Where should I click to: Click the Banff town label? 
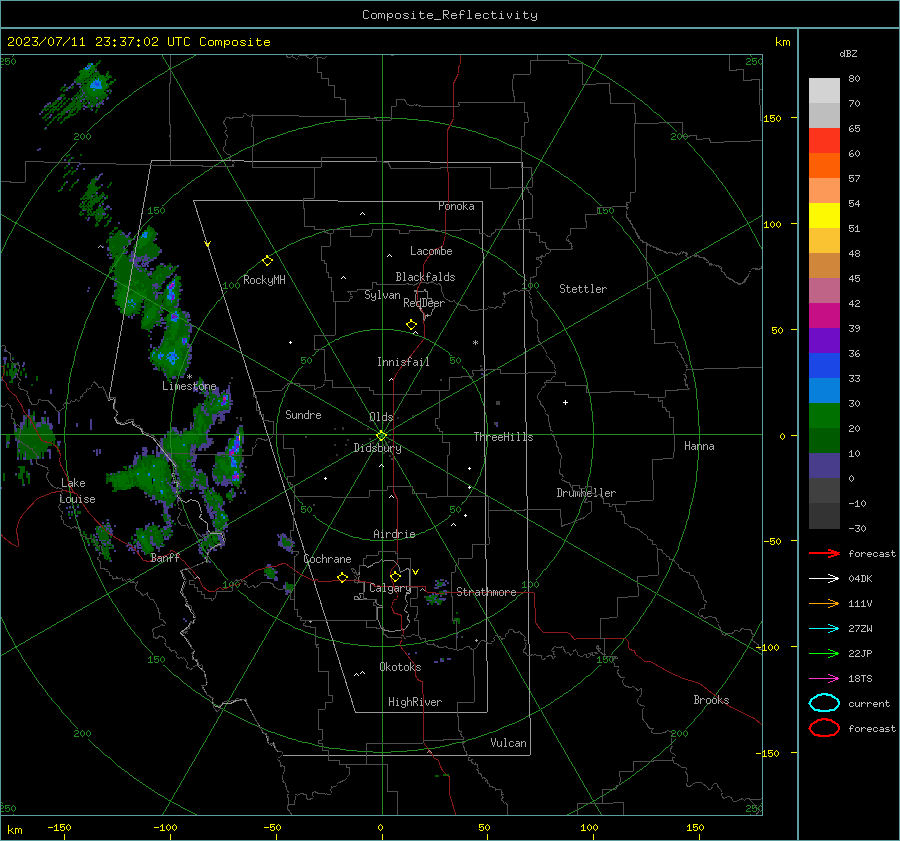pos(165,557)
